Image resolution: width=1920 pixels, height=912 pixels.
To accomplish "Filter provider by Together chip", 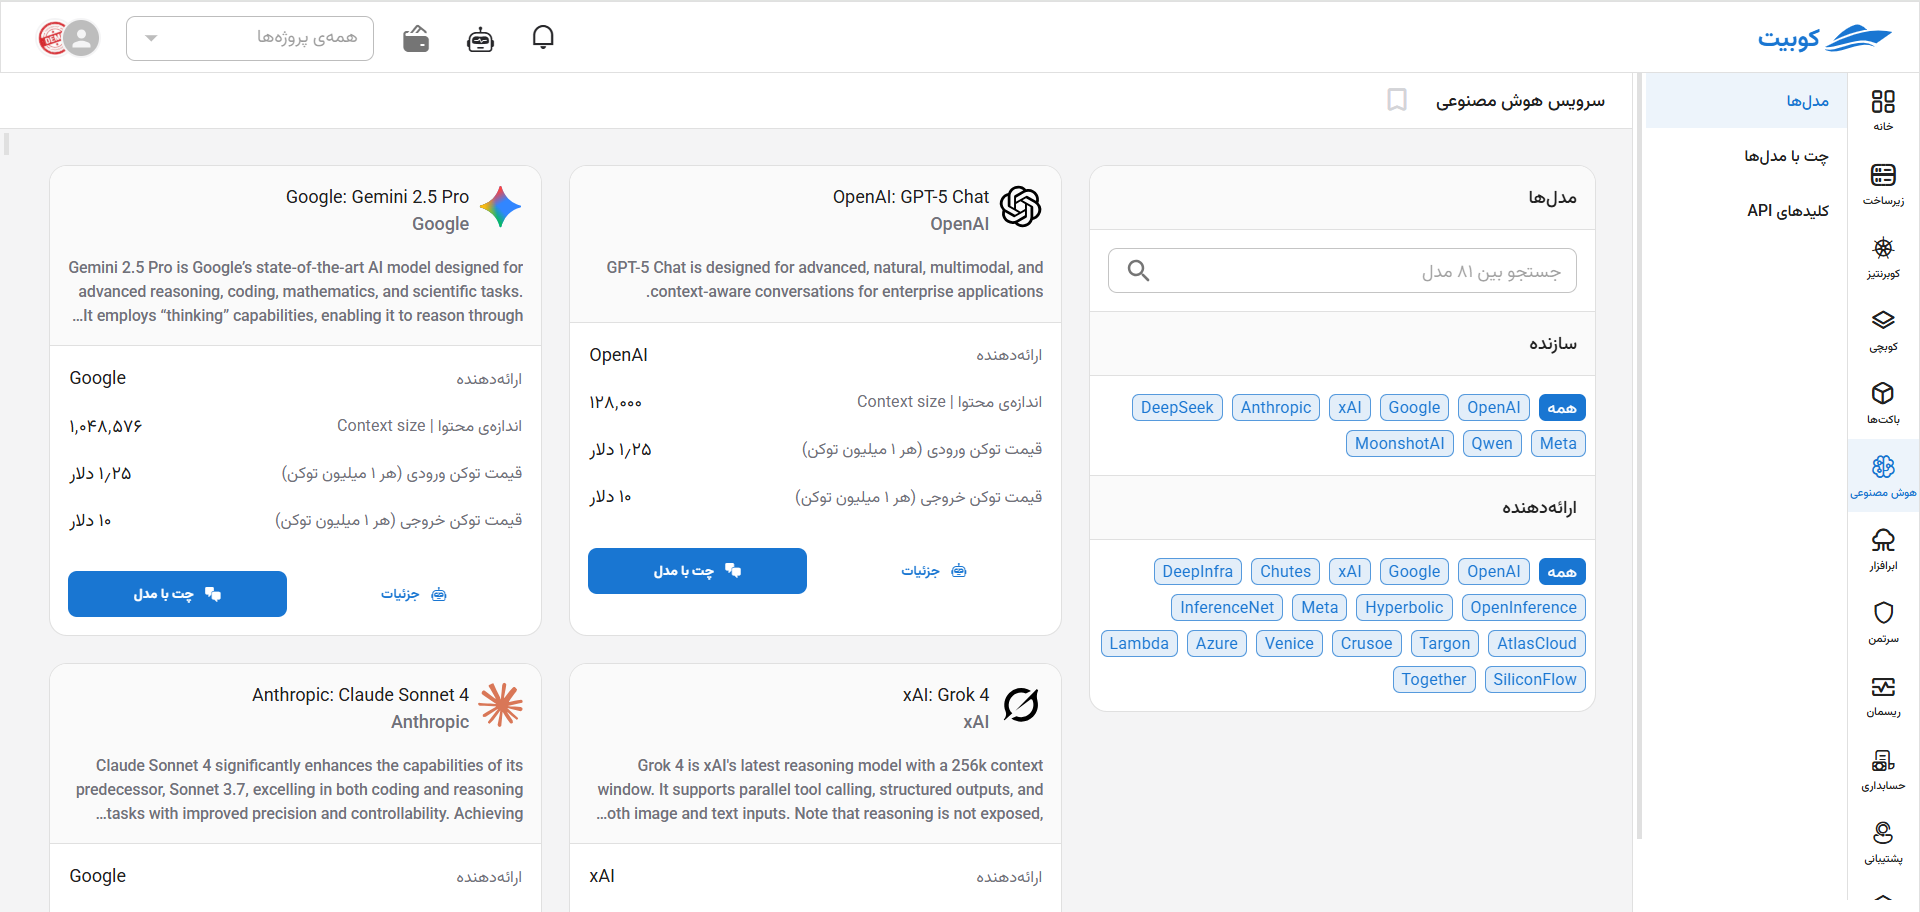I will [x=1434, y=679].
